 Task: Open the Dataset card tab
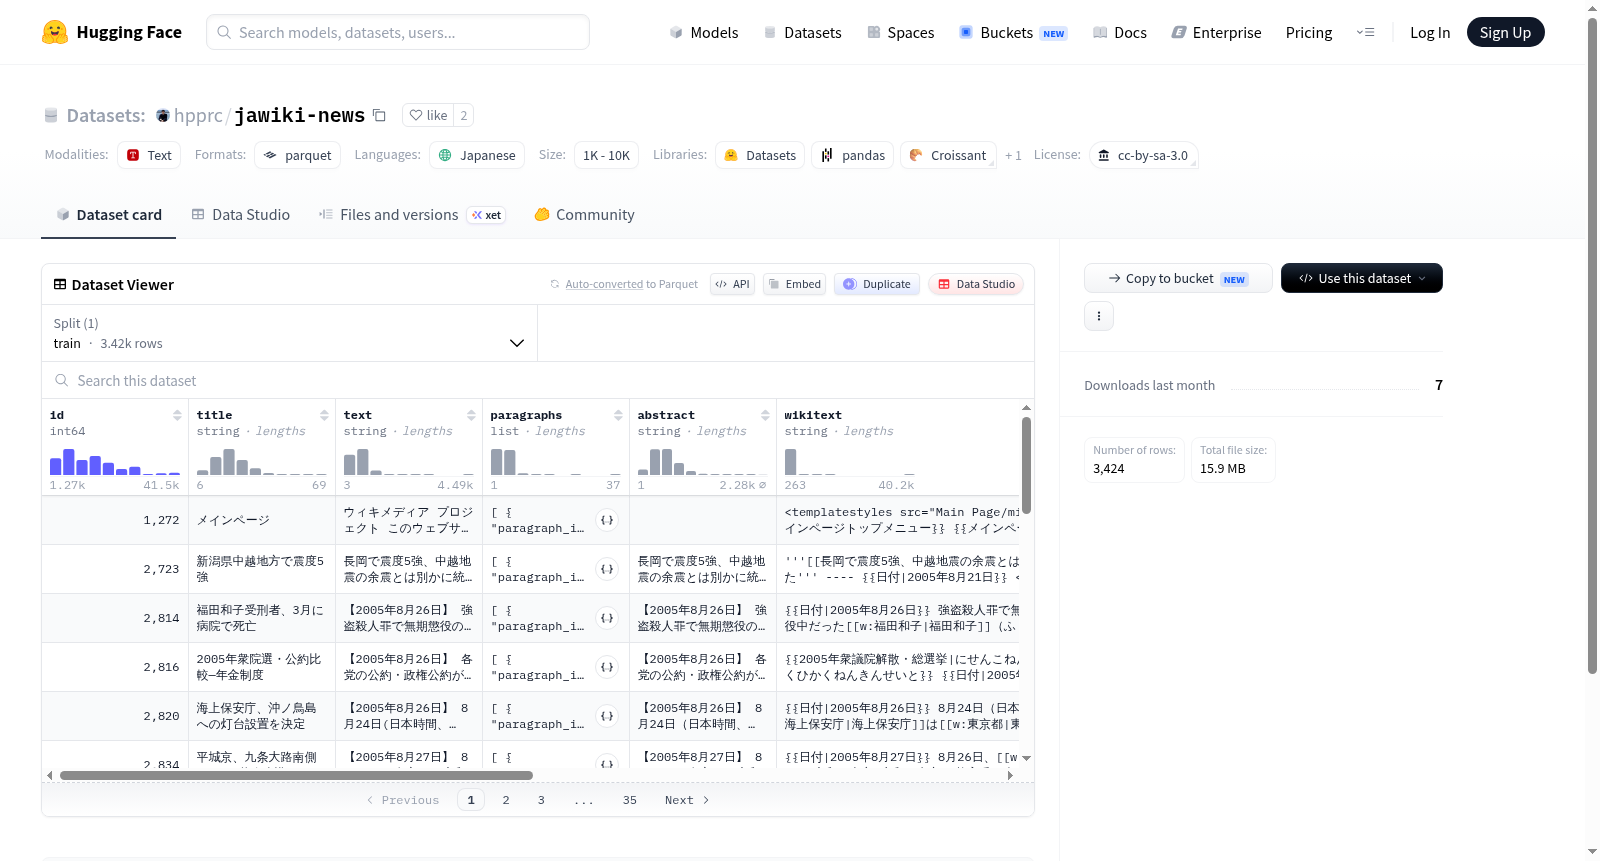pos(108,214)
